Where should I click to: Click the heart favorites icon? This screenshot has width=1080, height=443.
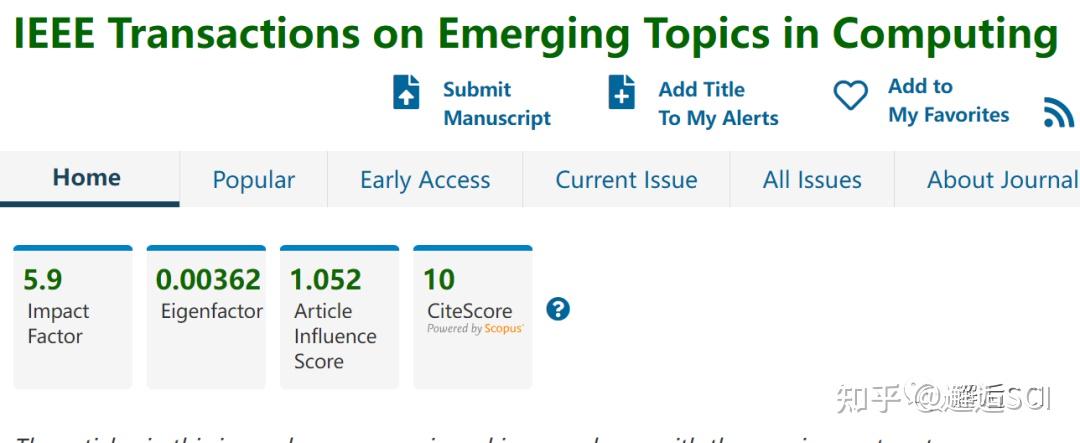click(851, 96)
